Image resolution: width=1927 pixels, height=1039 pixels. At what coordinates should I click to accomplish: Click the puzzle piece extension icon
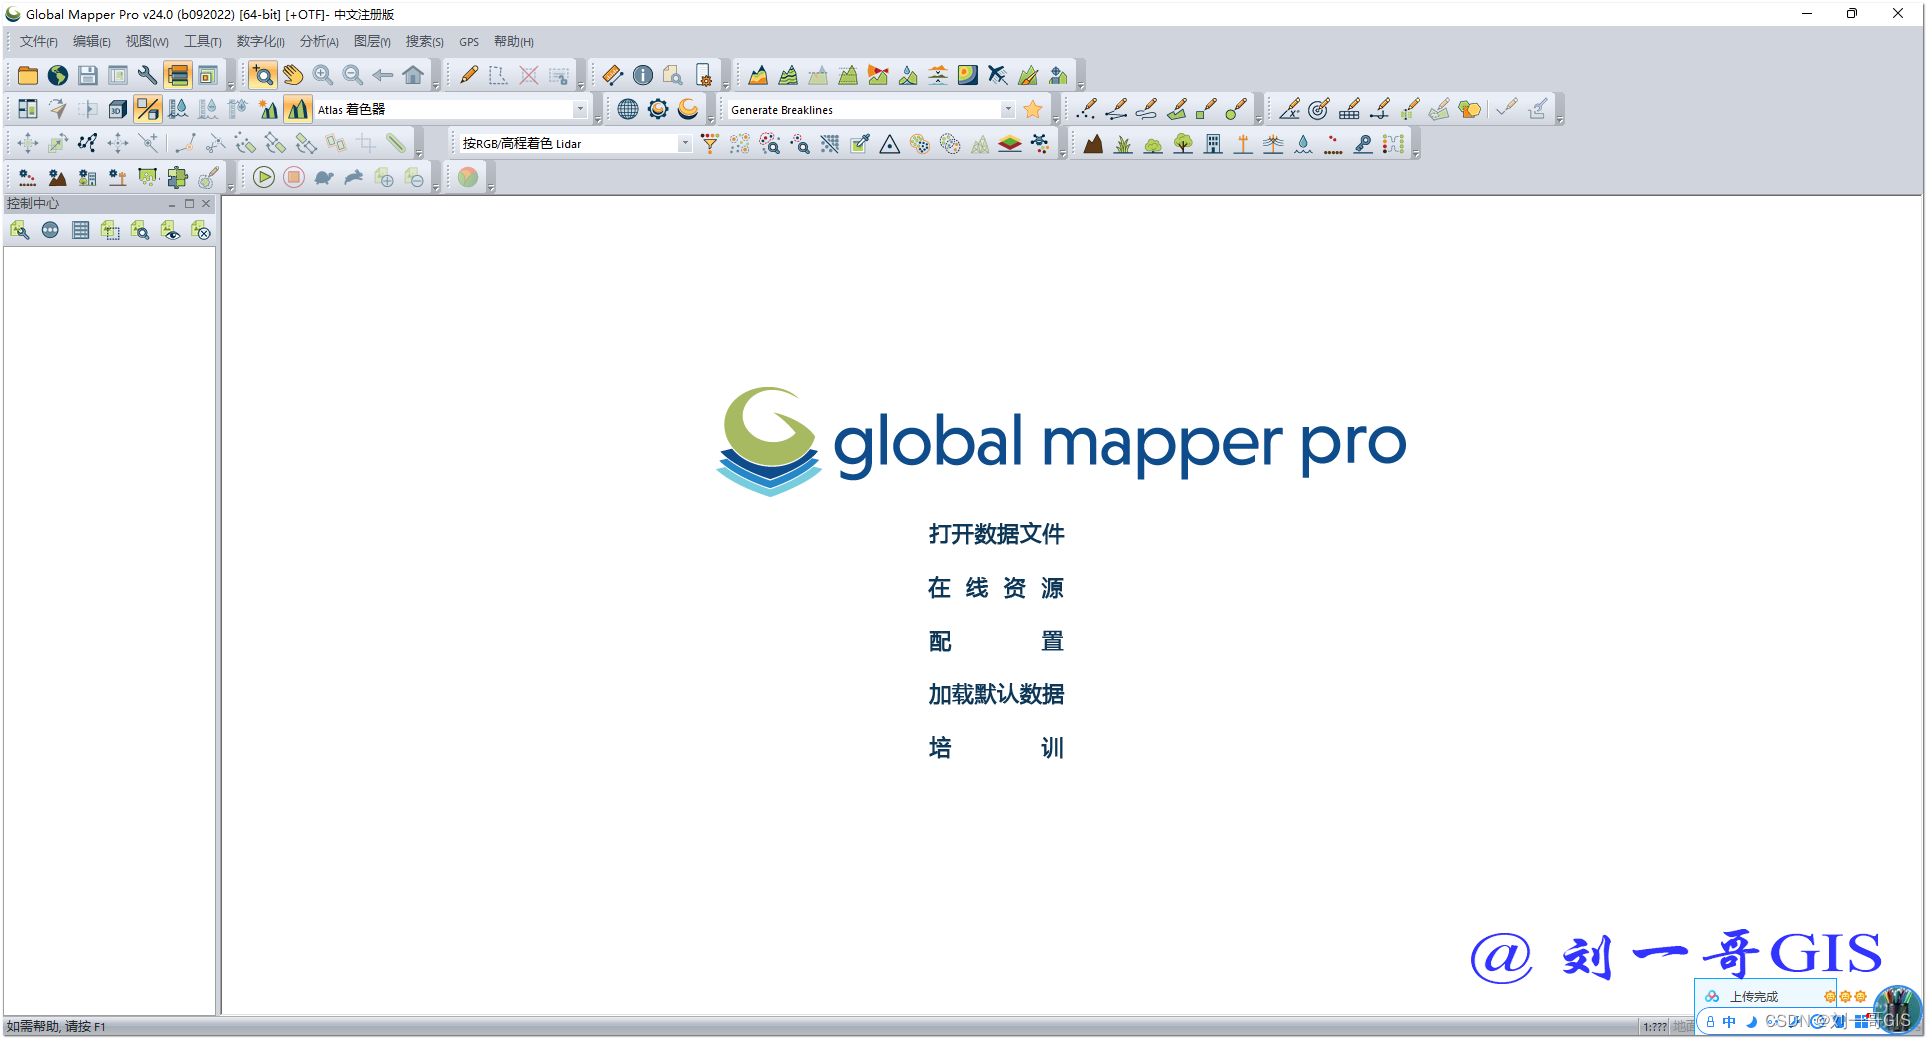click(178, 178)
